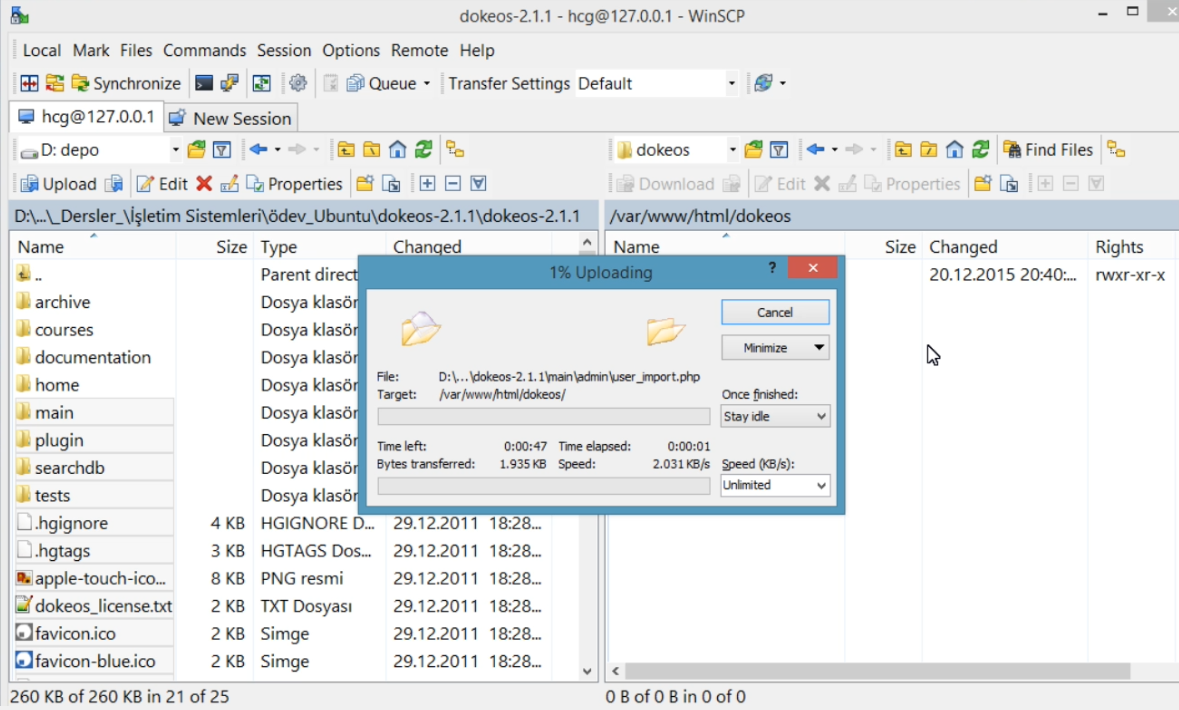Go to local home directory icon
This screenshot has height=710, width=1179.
pyautogui.click(x=397, y=150)
